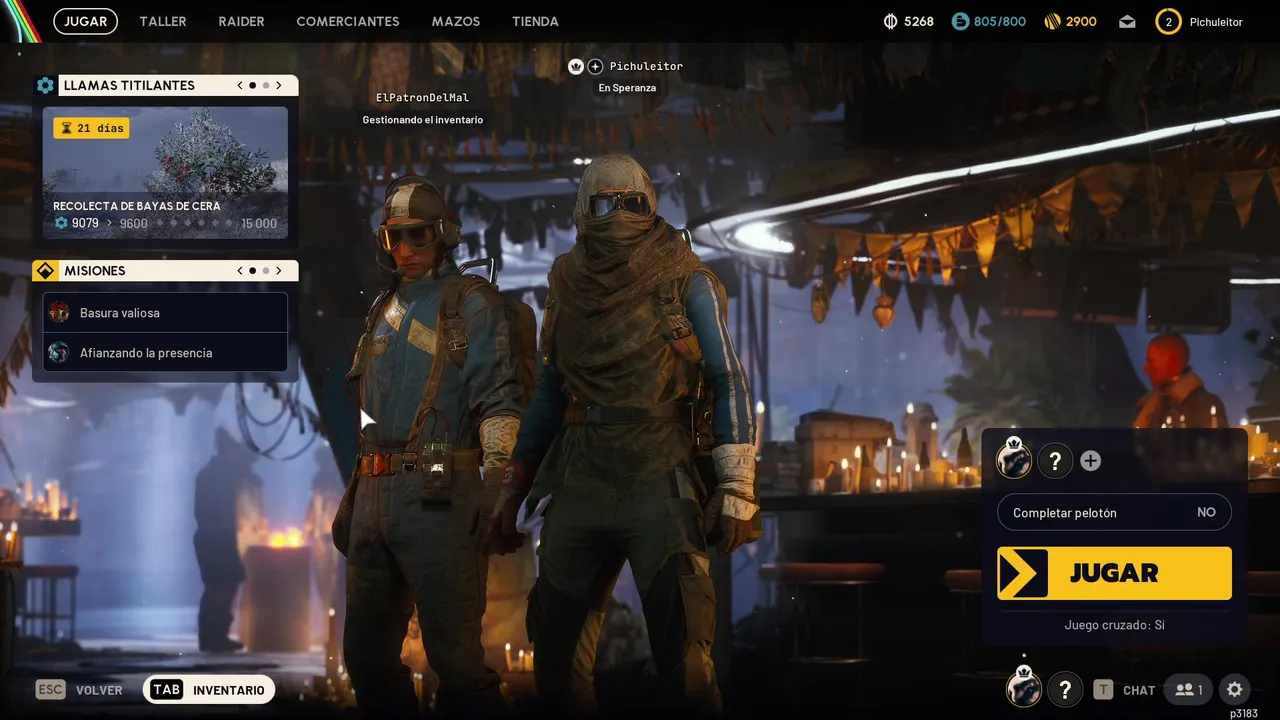Image resolution: width=1280 pixels, height=720 pixels.
Task: Open the friends list showing 1
Action: 1188,690
